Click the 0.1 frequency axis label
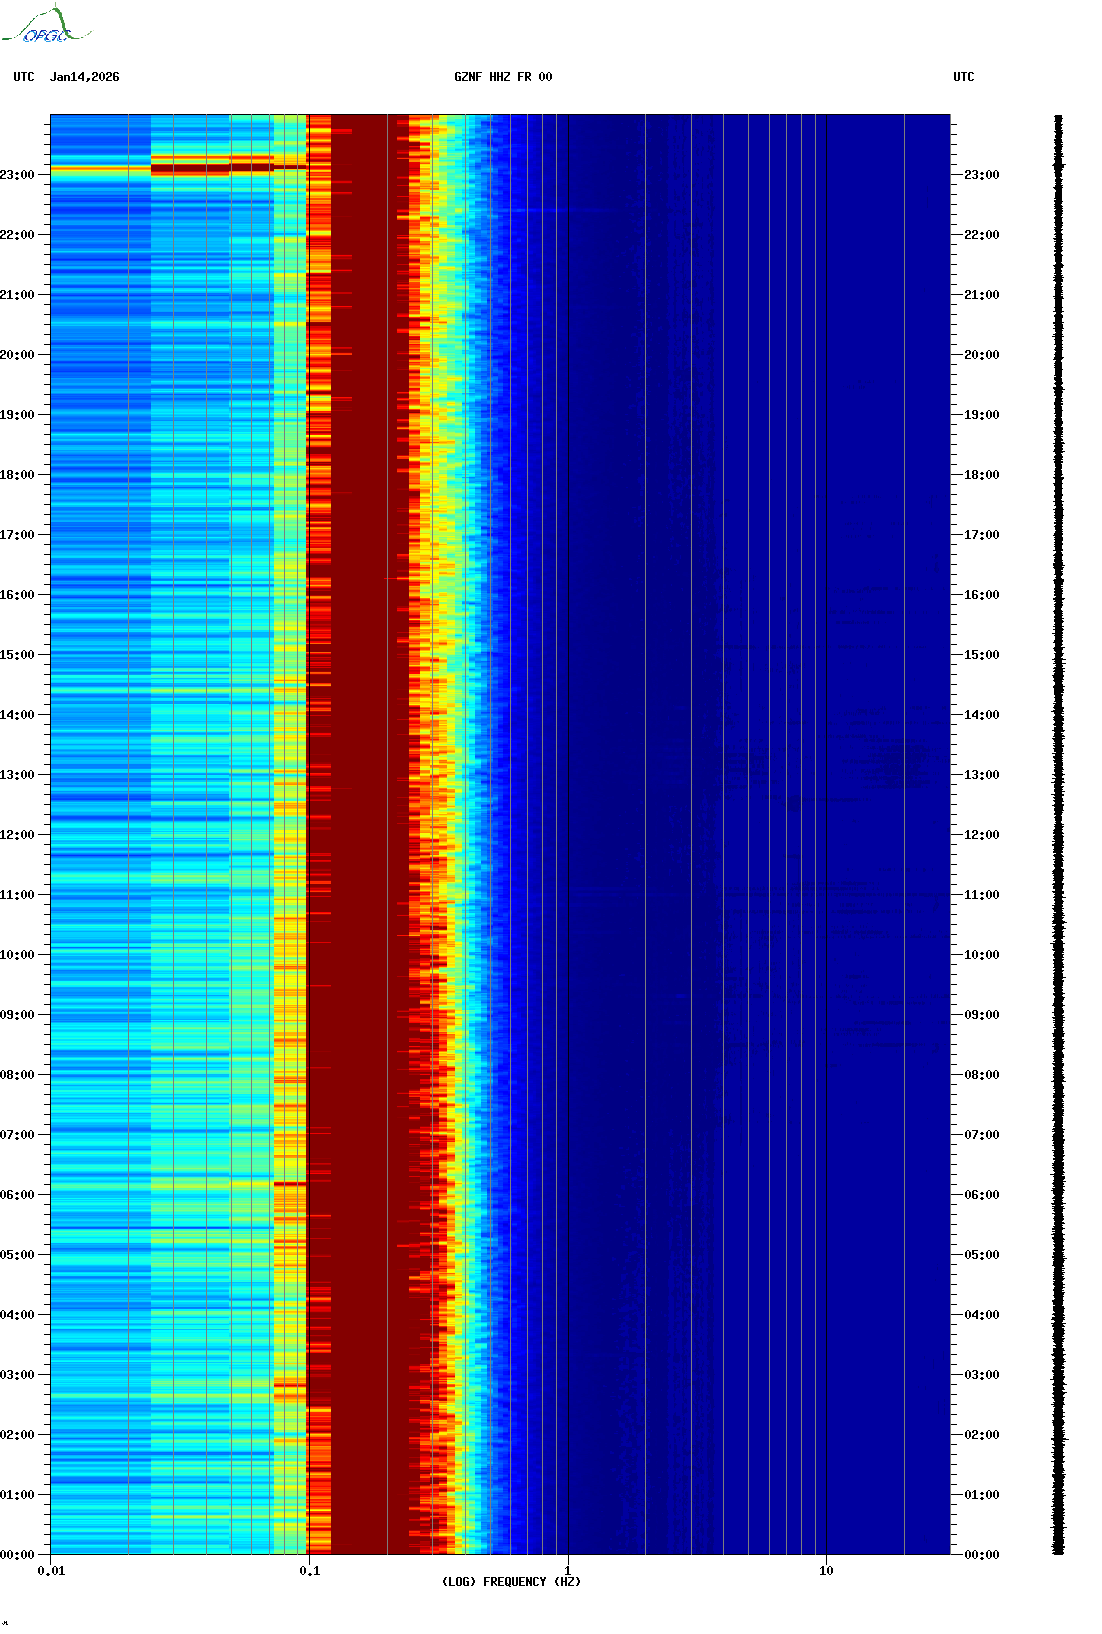1102x1634 pixels. [x=310, y=1571]
